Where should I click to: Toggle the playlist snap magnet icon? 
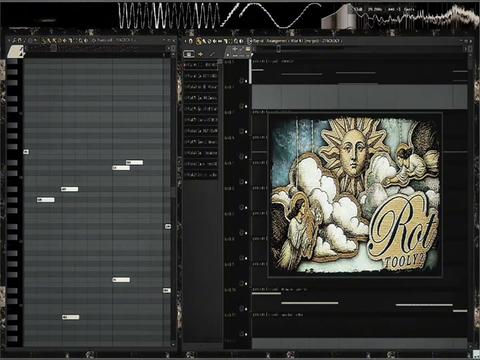coord(191,41)
